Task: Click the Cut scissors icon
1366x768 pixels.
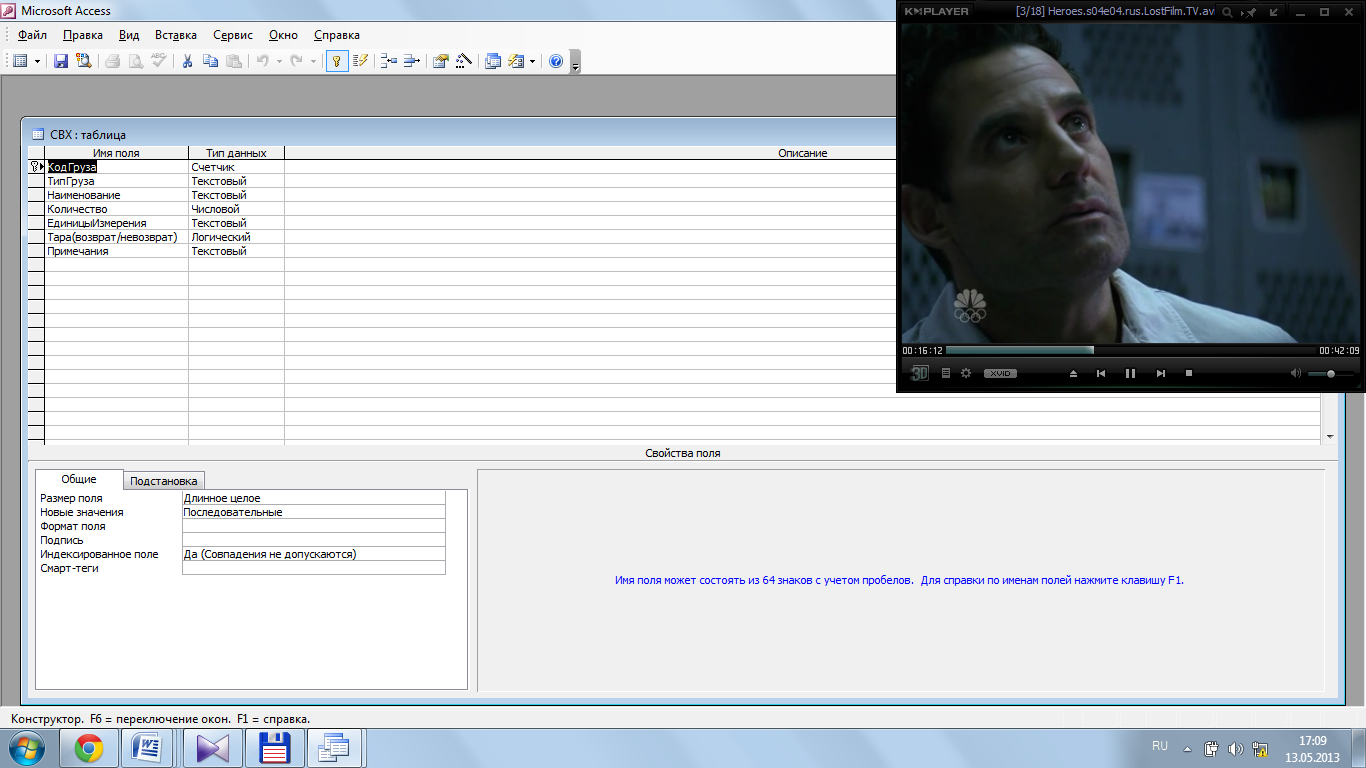Action: (187, 61)
